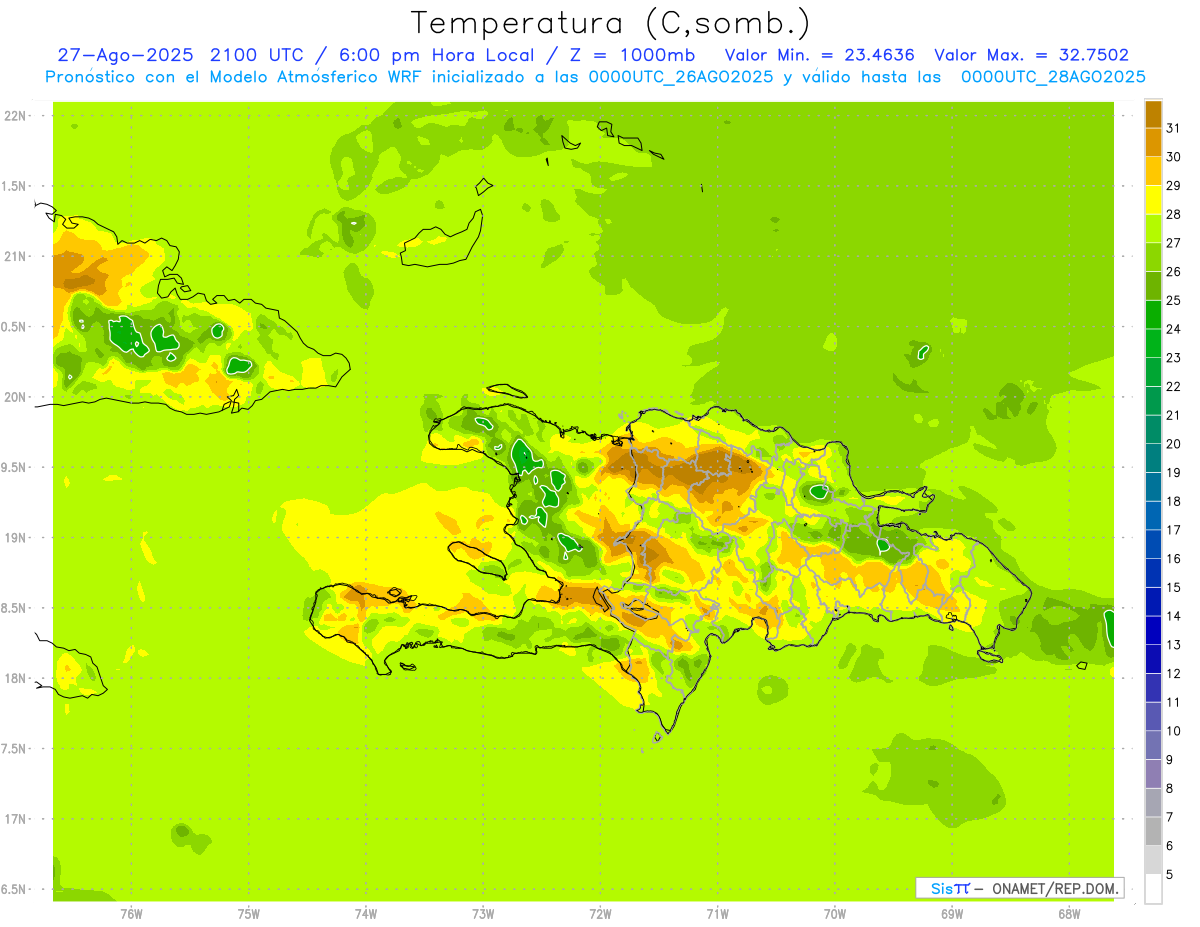
Task: Click the title "Temperatura (C,somb.)"
Action: pos(611,23)
